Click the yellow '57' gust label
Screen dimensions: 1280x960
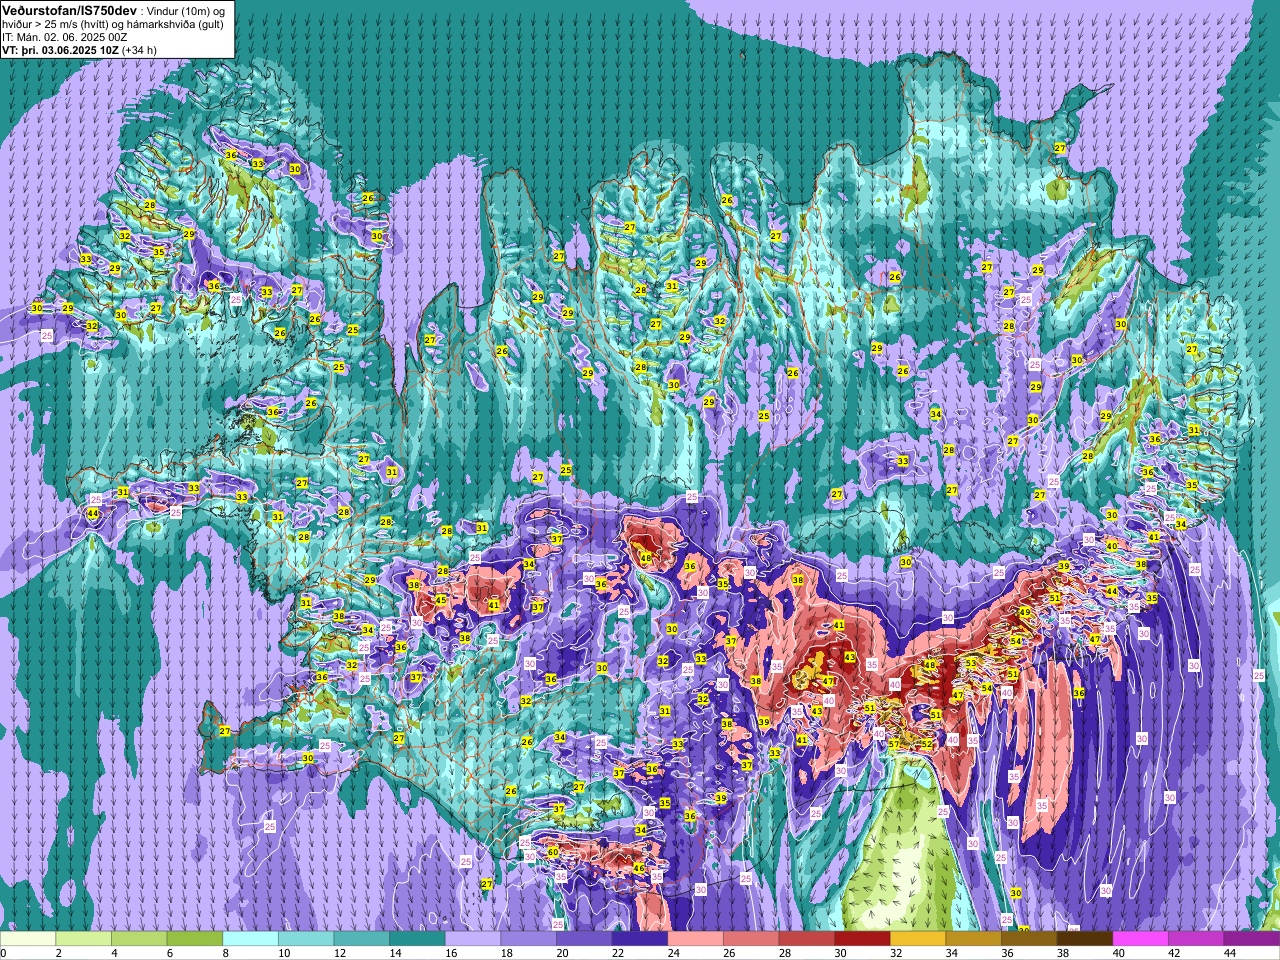(894, 744)
